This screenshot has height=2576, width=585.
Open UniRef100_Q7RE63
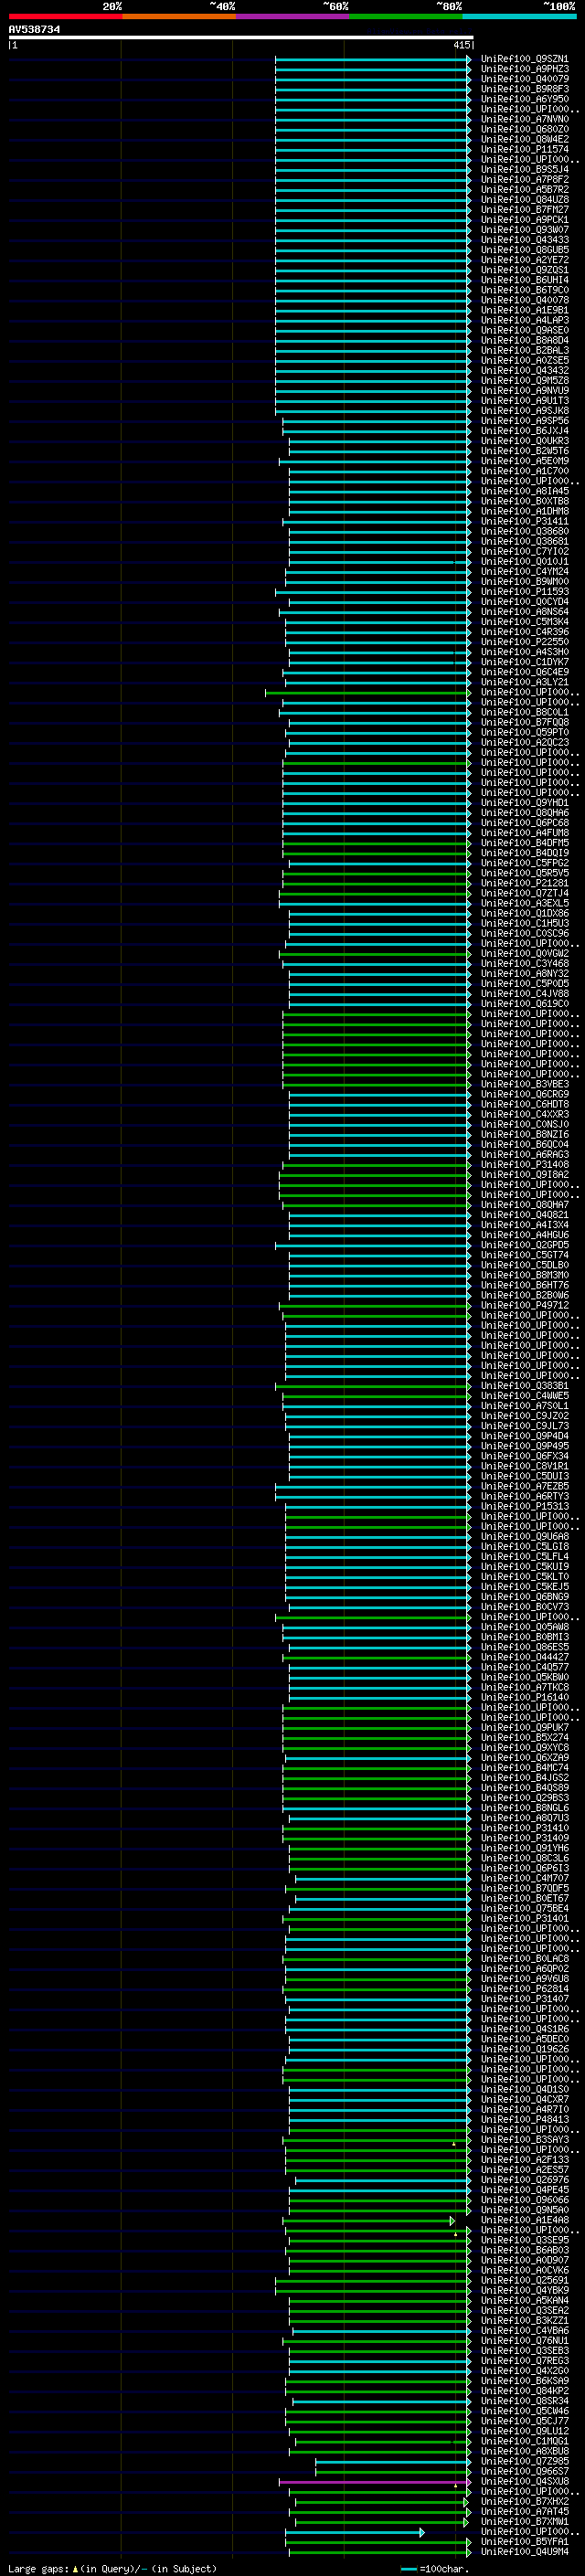tap(524, 2361)
